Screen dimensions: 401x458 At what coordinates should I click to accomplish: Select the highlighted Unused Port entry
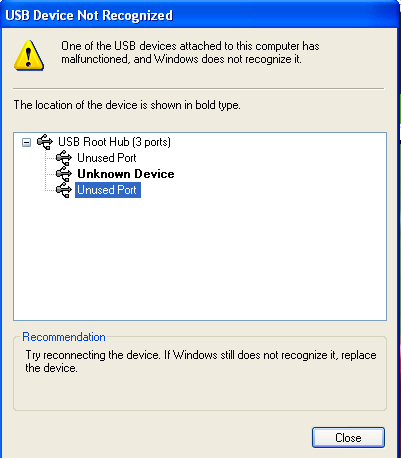(x=108, y=190)
